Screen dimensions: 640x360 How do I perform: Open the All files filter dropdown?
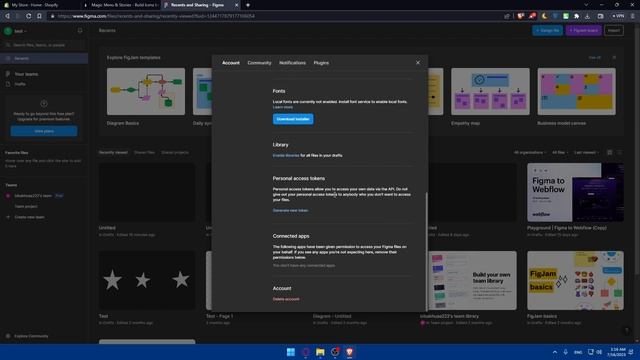pos(560,153)
